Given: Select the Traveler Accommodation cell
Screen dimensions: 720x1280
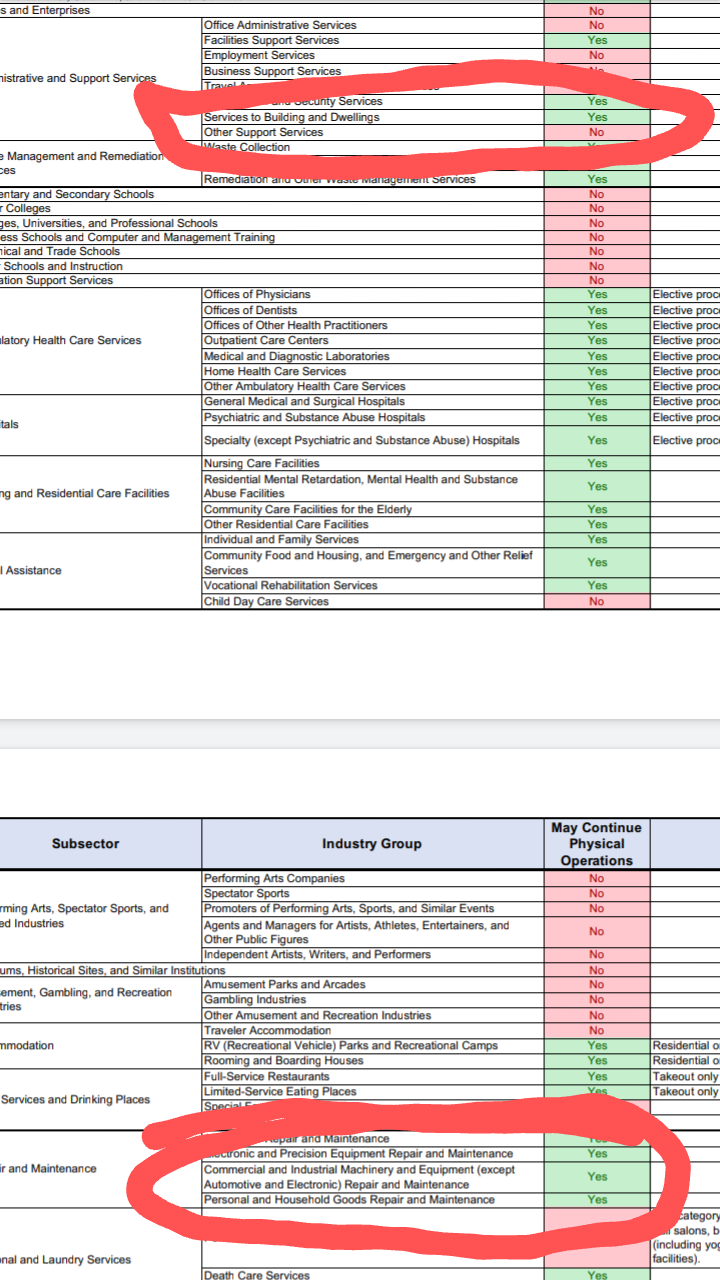Looking at the screenshot, I should pos(373,1030).
